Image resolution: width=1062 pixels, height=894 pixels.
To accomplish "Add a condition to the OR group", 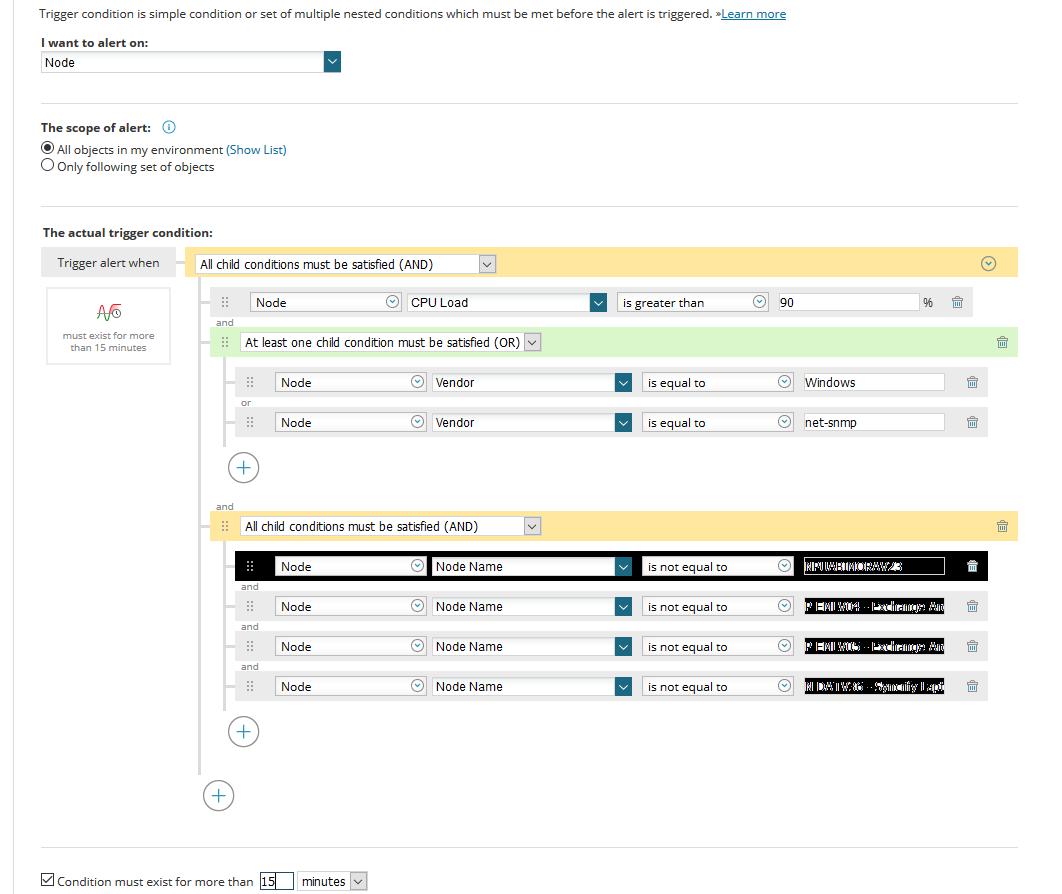I will [x=243, y=468].
